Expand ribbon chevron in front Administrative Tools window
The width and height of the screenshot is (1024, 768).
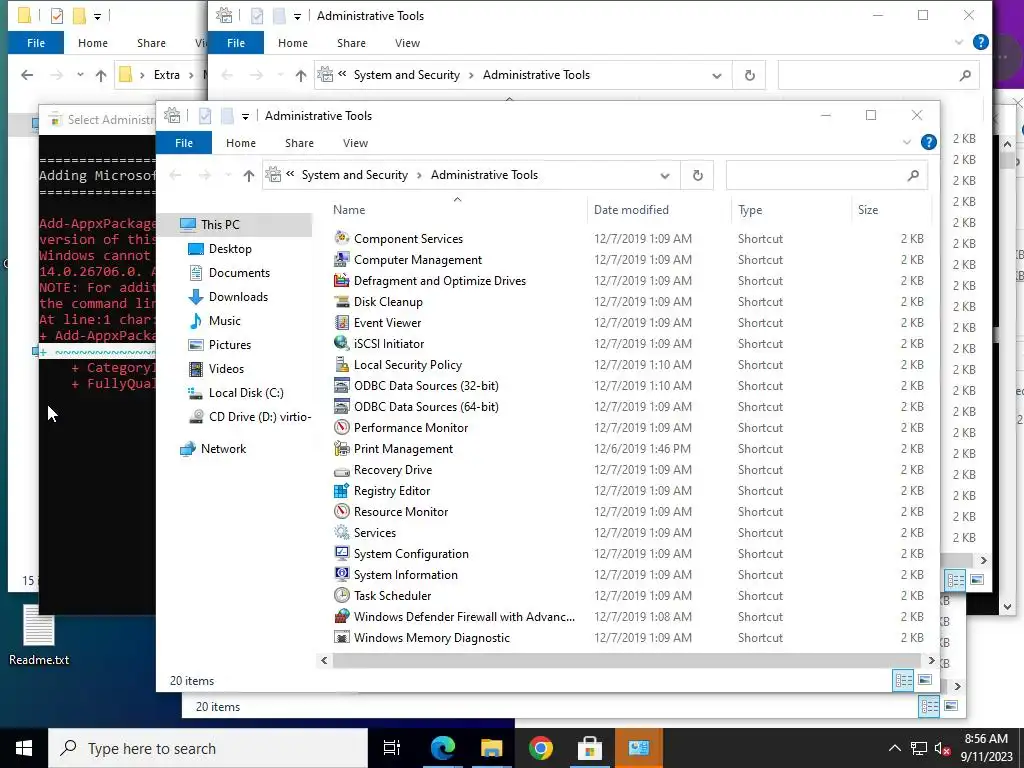[x=906, y=142]
